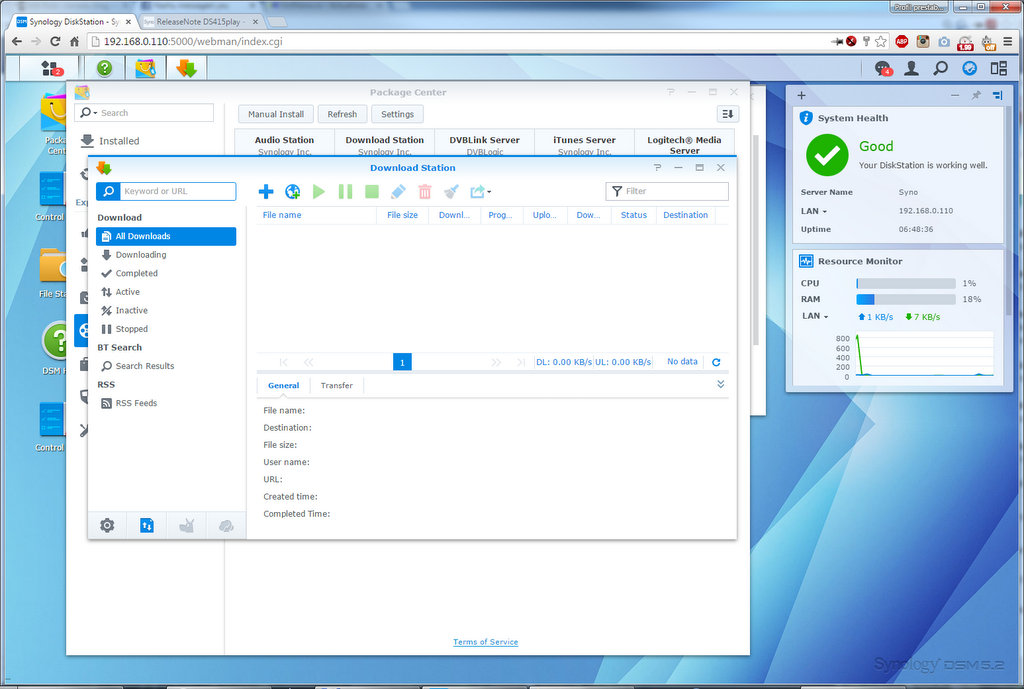Delete task with the trash icon
This screenshot has width=1024, height=689.
425,191
